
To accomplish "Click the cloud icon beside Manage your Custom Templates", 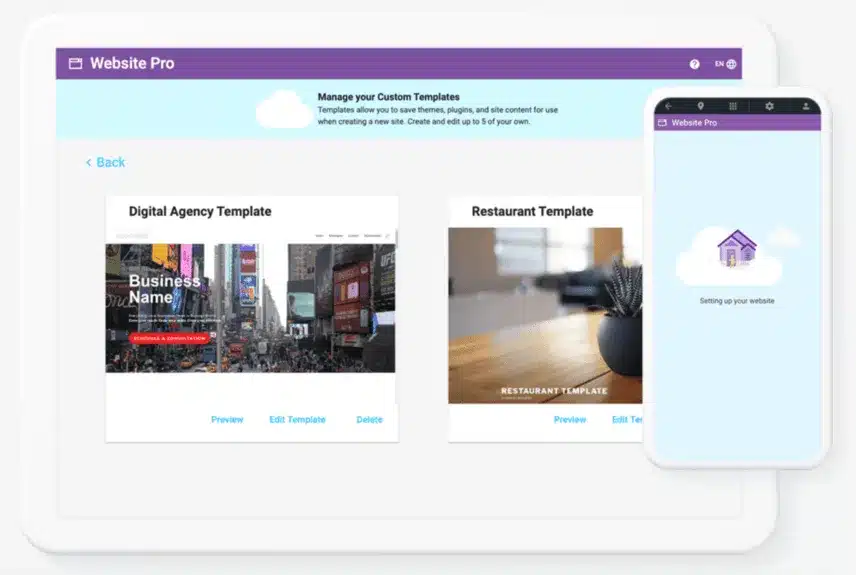I will (x=284, y=109).
